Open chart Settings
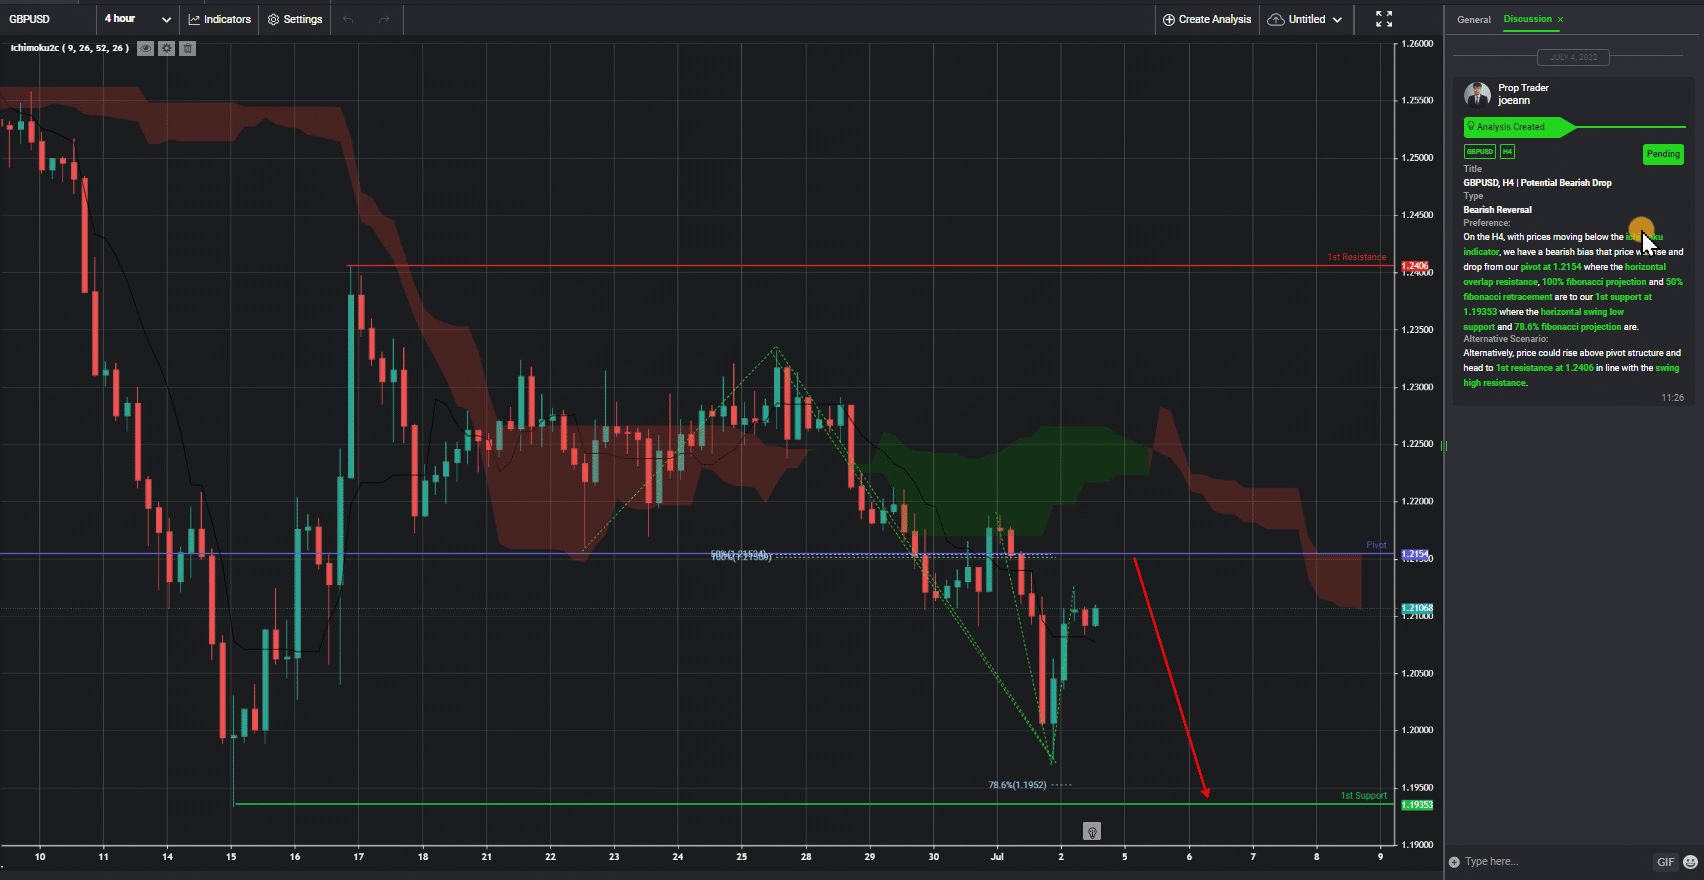The image size is (1704, 880). pyautogui.click(x=295, y=19)
